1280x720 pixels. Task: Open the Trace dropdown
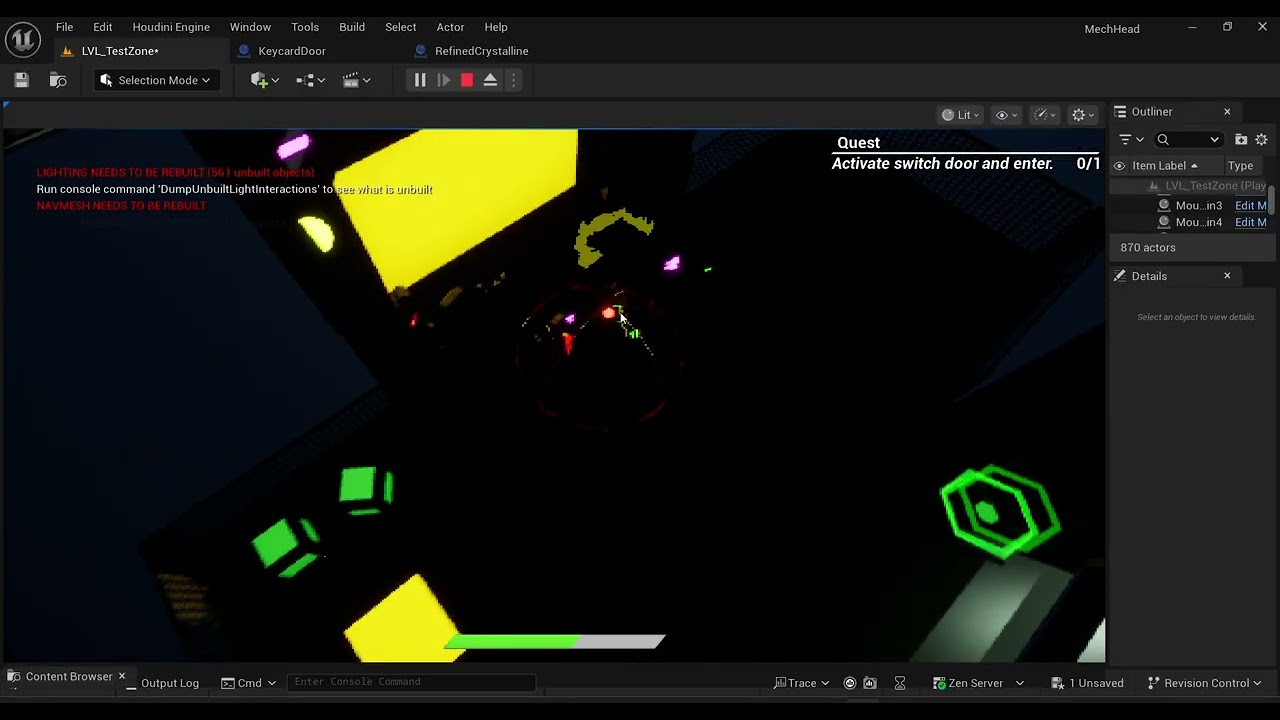(x=802, y=683)
